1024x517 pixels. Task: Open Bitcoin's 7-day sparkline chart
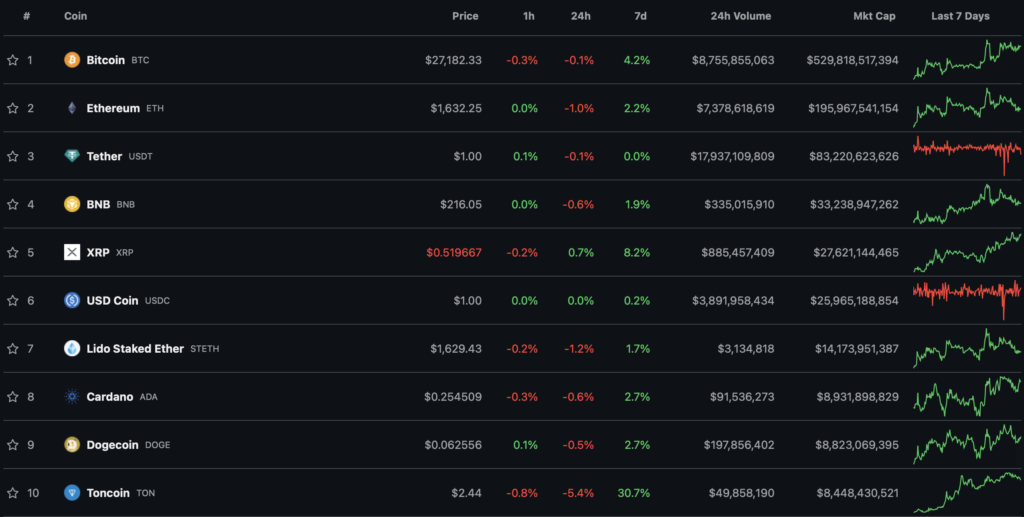pos(966,59)
